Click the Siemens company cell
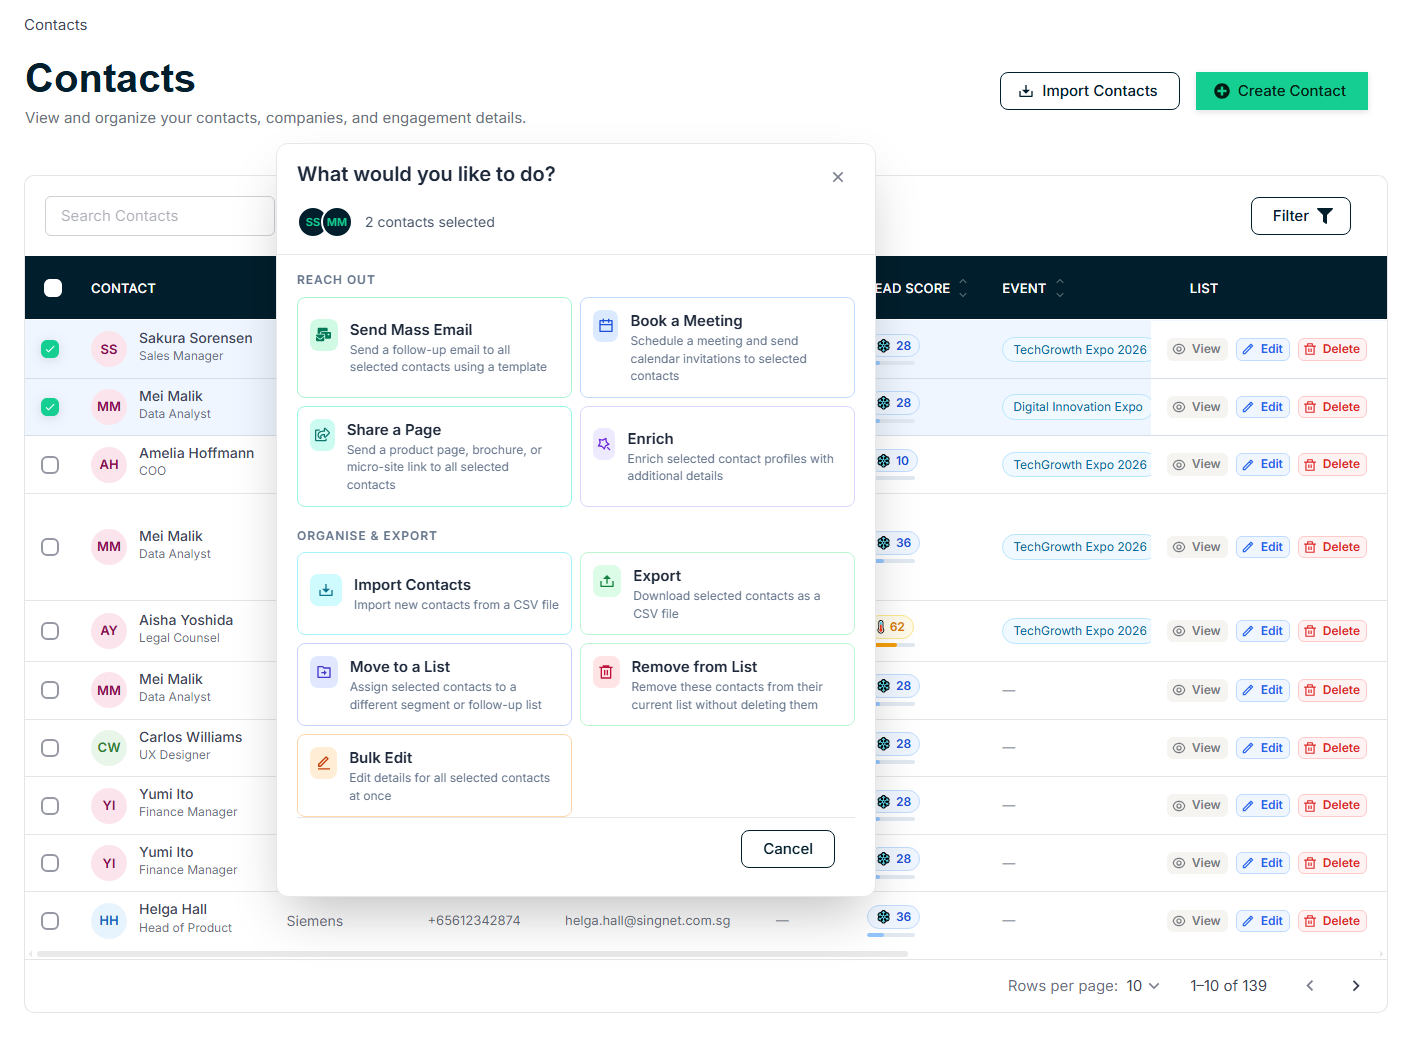This screenshot has height=1045, width=1412. tap(315, 921)
